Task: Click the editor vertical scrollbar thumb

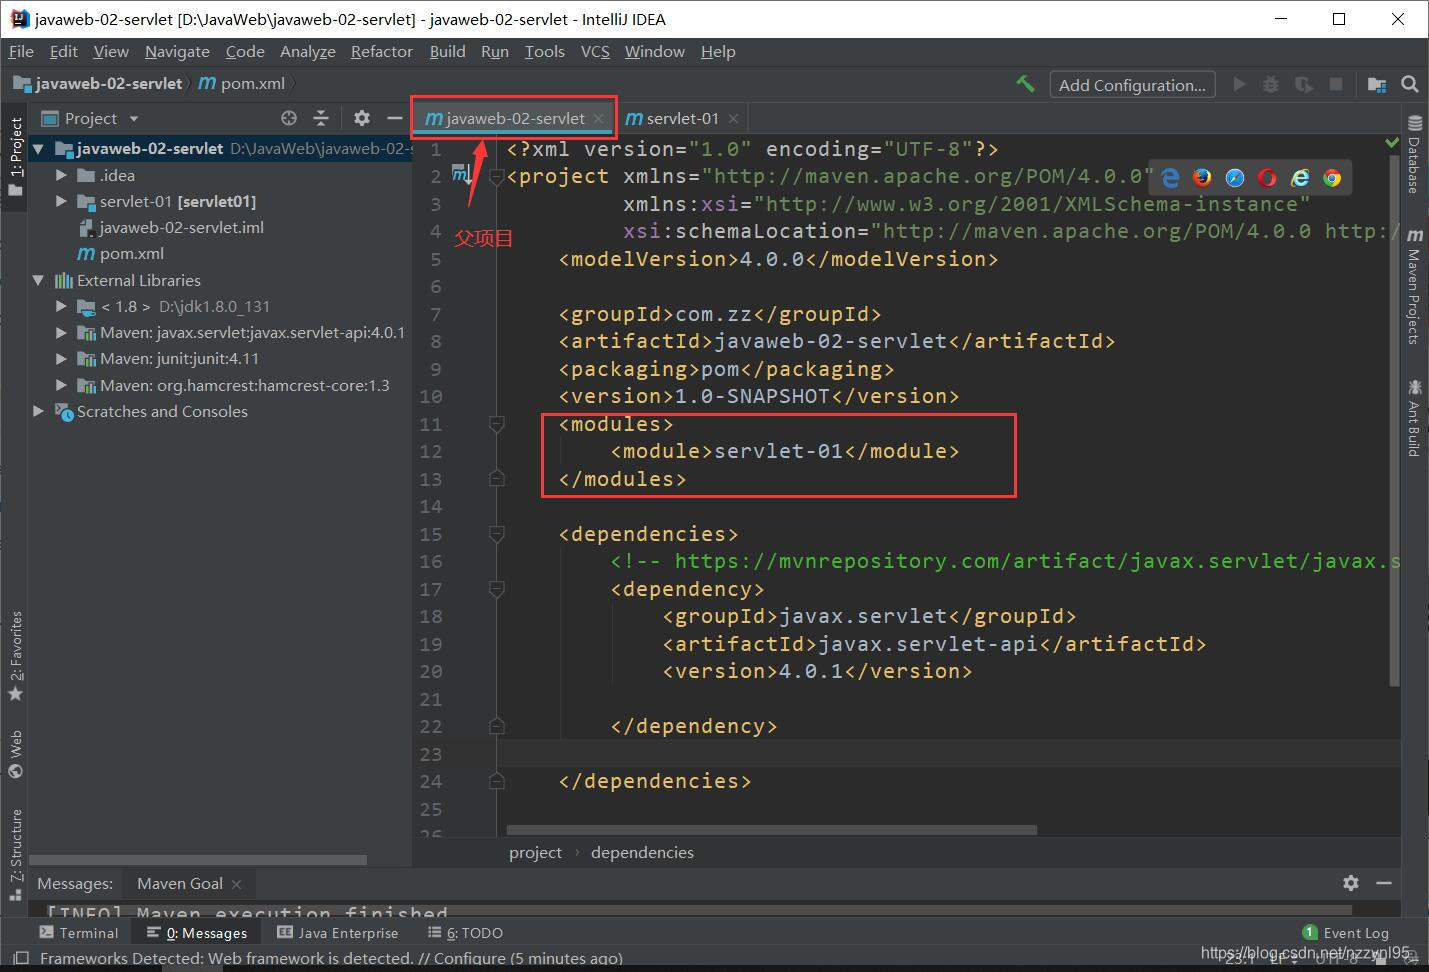Action: pyautogui.click(x=1394, y=420)
